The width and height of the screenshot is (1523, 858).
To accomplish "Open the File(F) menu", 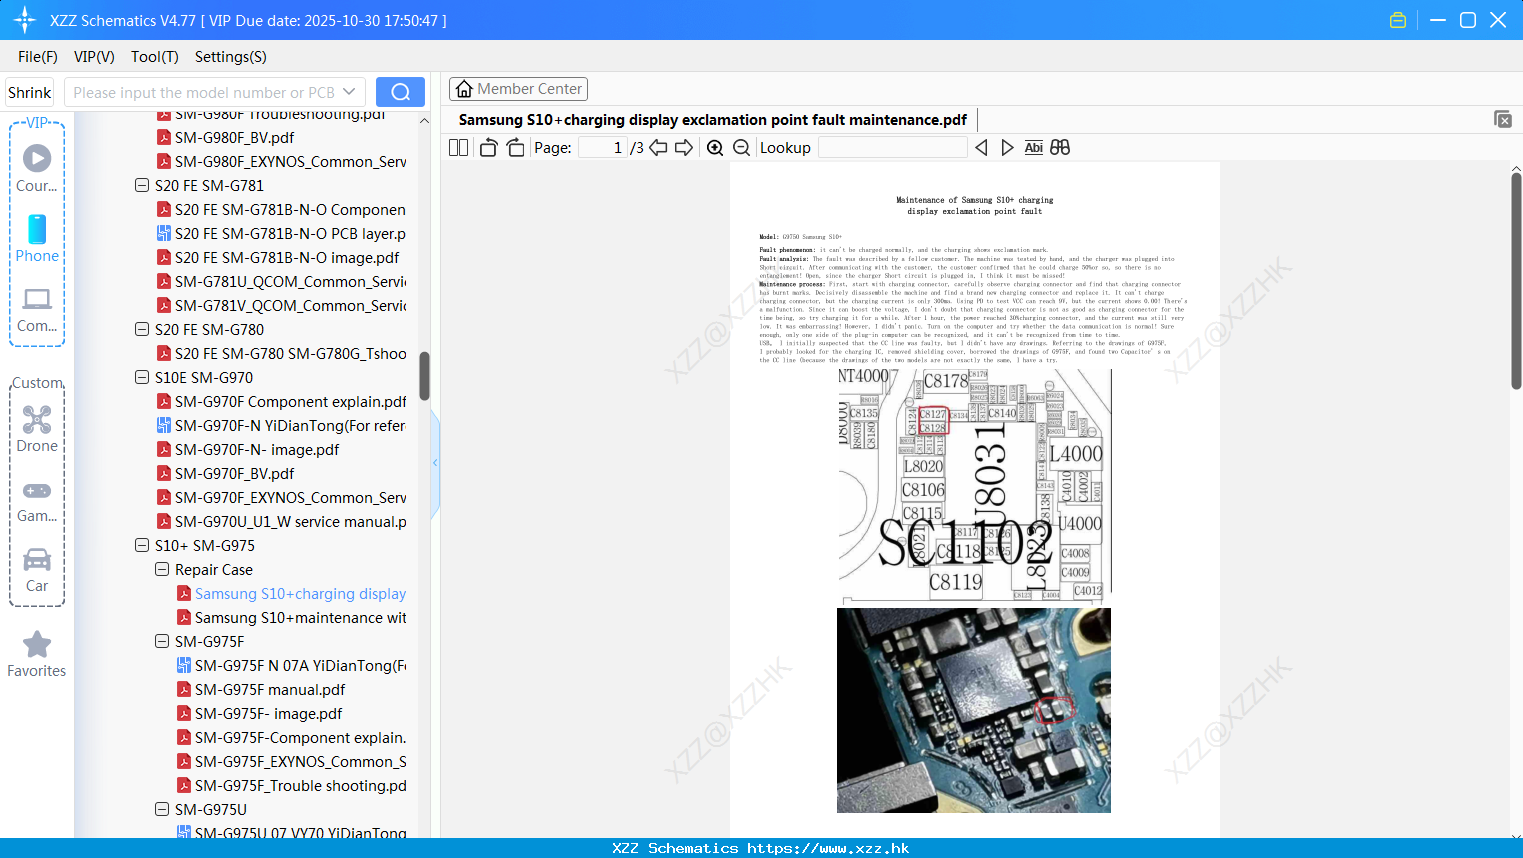I will [38, 57].
